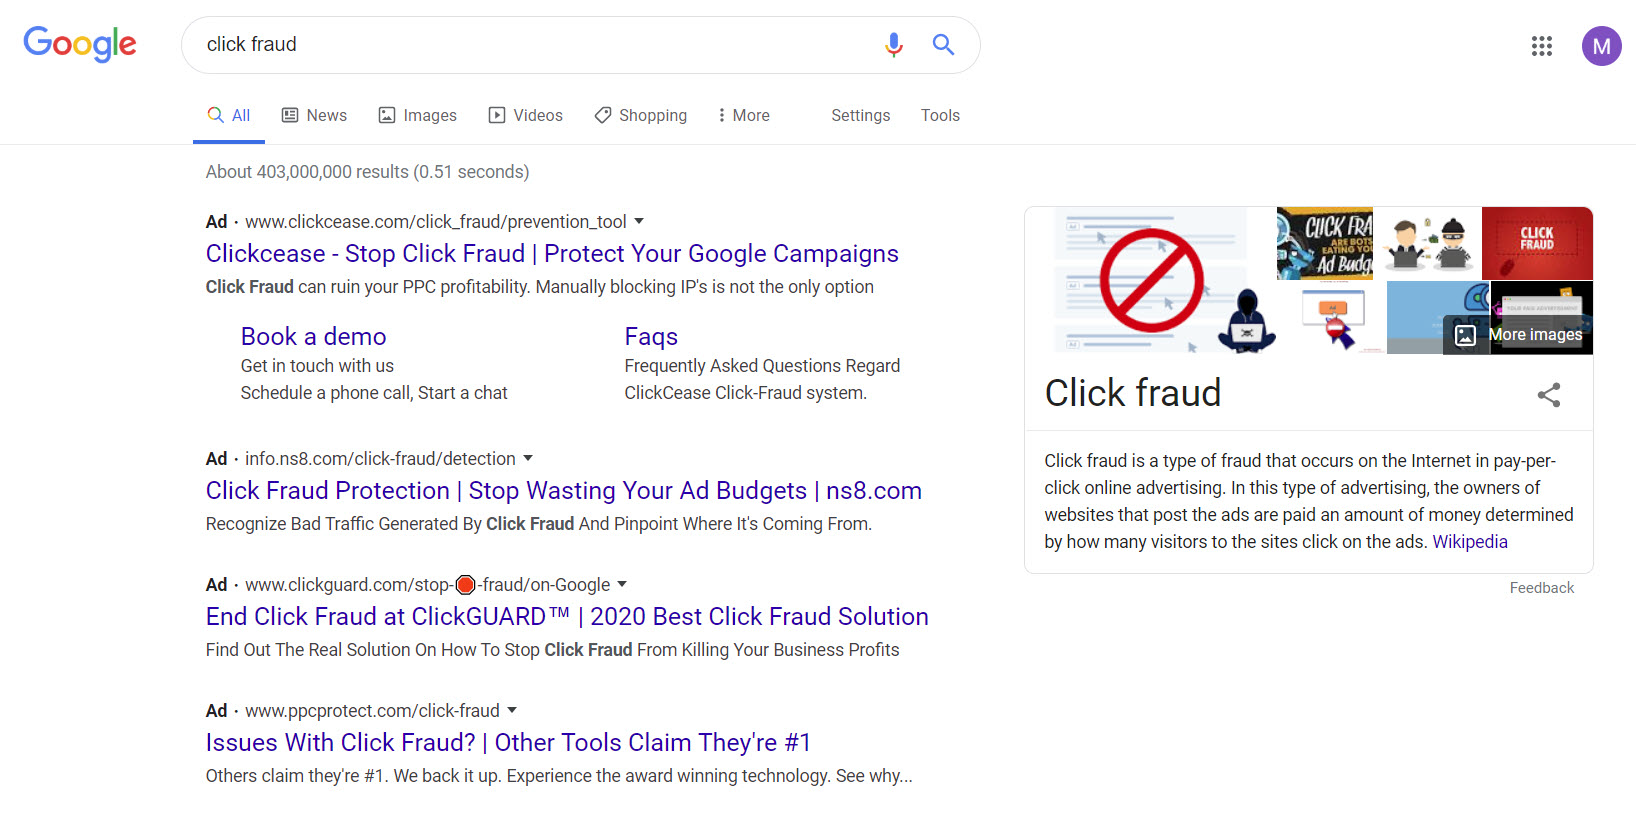Click the Wikipedia link in the description
This screenshot has height=813, width=1636.
[1470, 541]
